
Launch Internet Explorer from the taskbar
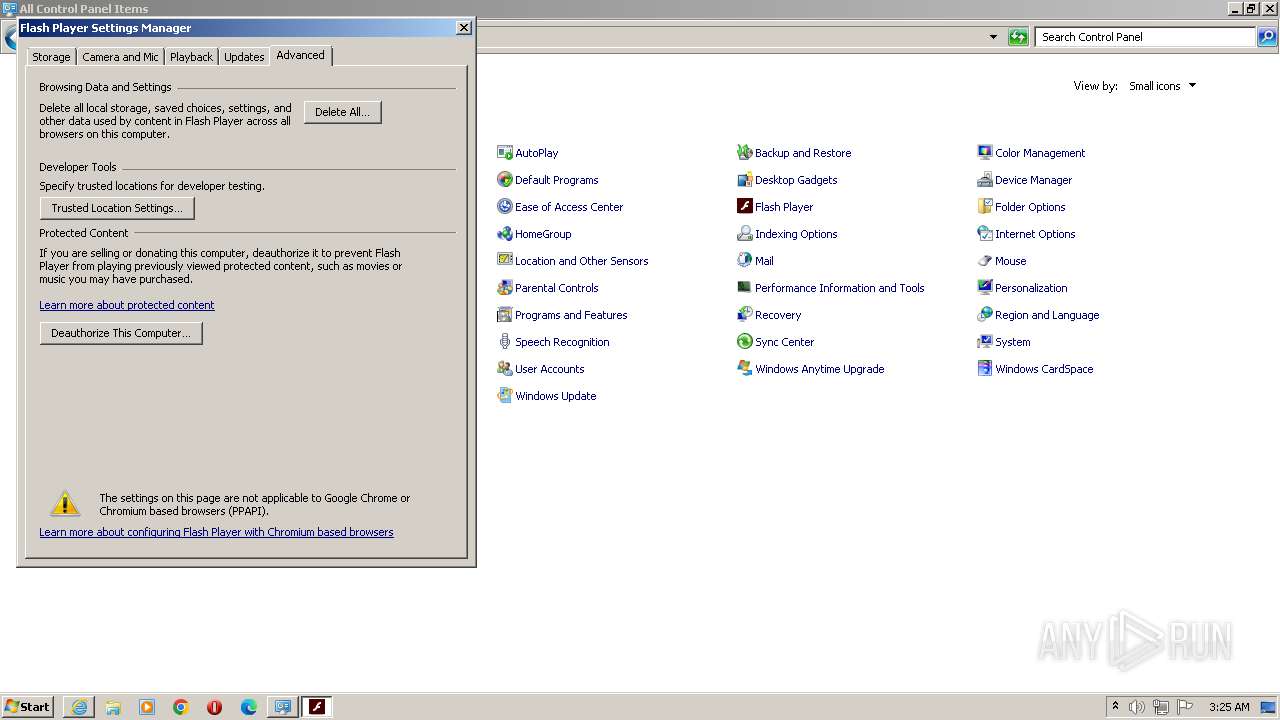pyautogui.click(x=79, y=707)
